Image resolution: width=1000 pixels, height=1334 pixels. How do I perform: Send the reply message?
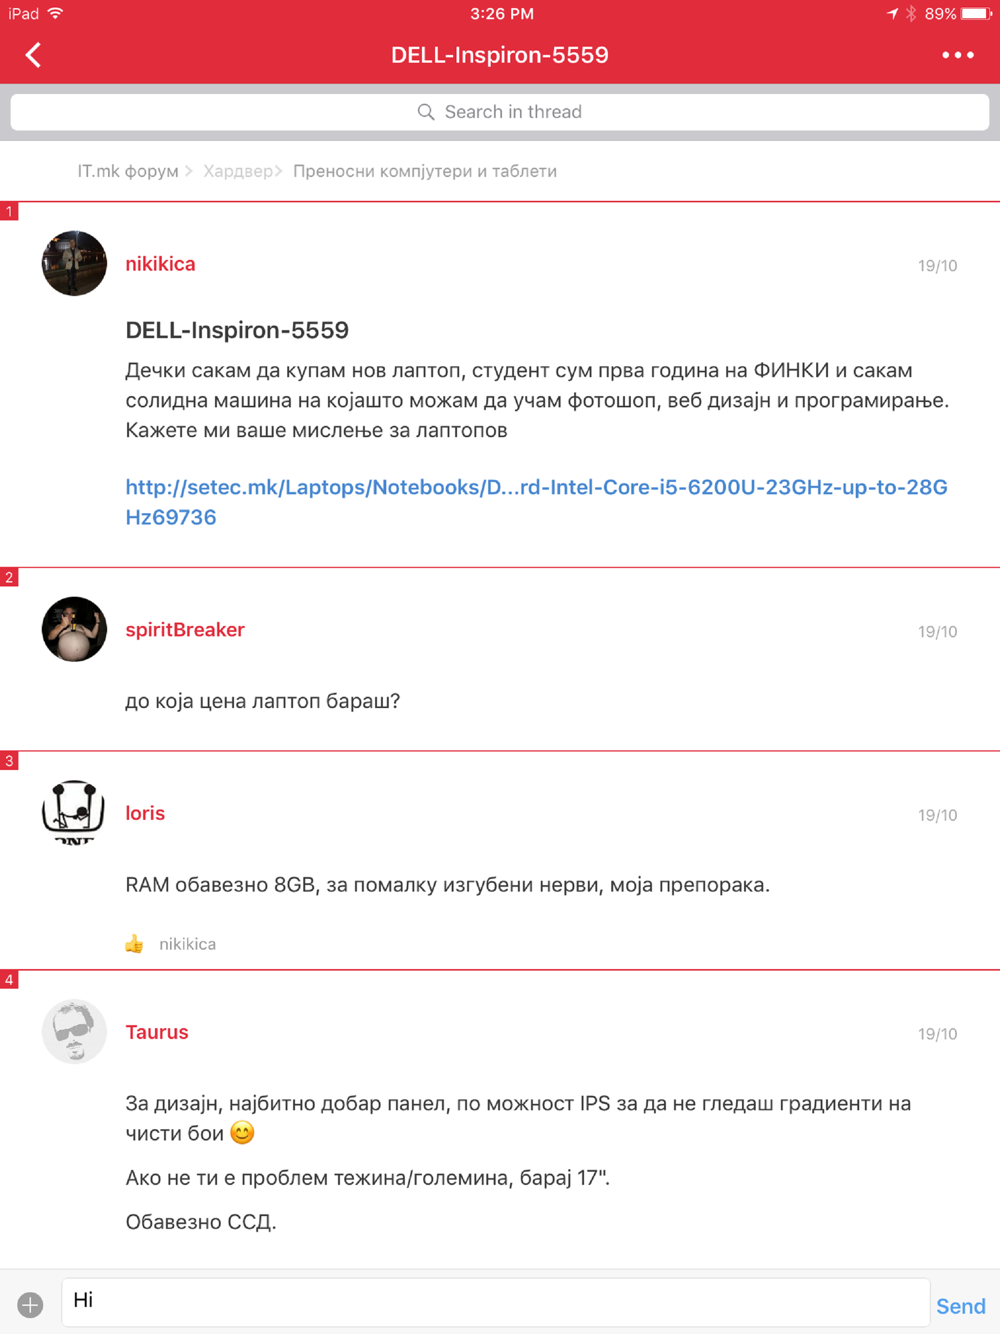(961, 1306)
